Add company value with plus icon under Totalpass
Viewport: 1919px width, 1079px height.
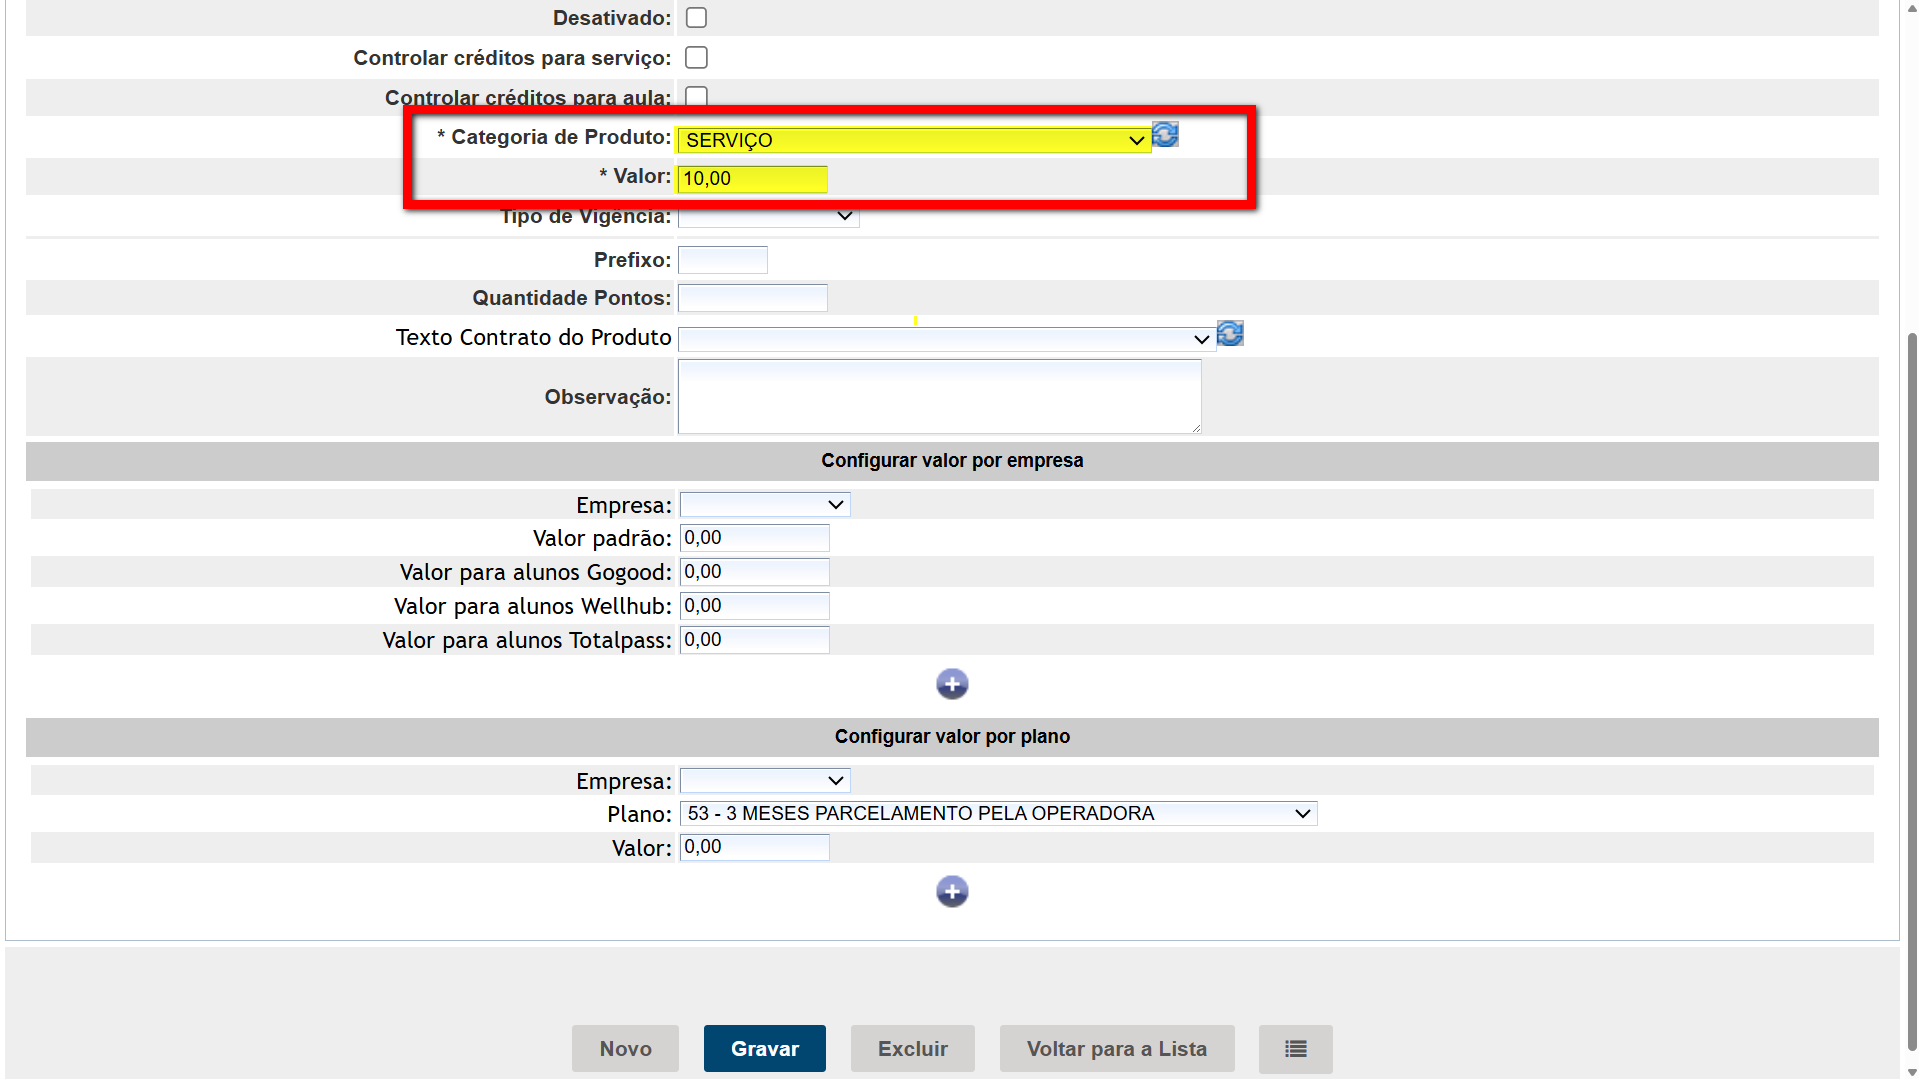(x=952, y=684)
